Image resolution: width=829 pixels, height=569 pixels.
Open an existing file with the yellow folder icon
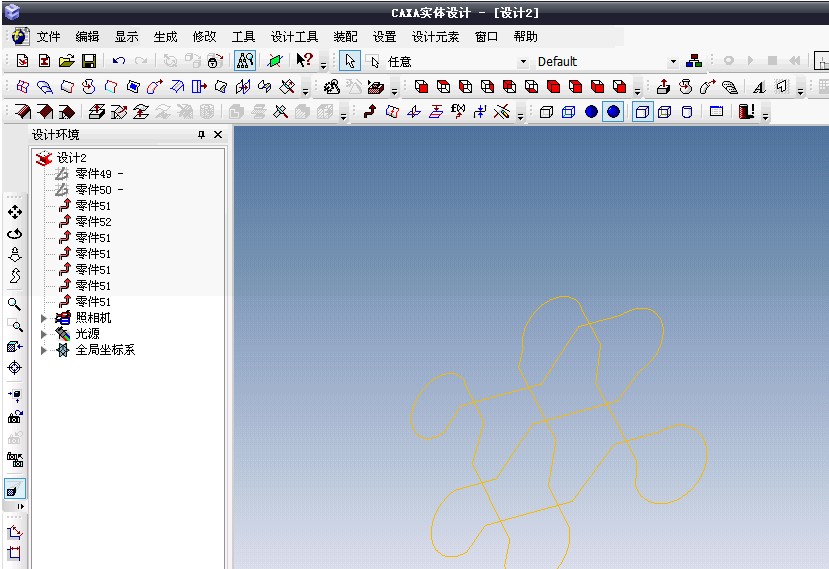[67, 61]
